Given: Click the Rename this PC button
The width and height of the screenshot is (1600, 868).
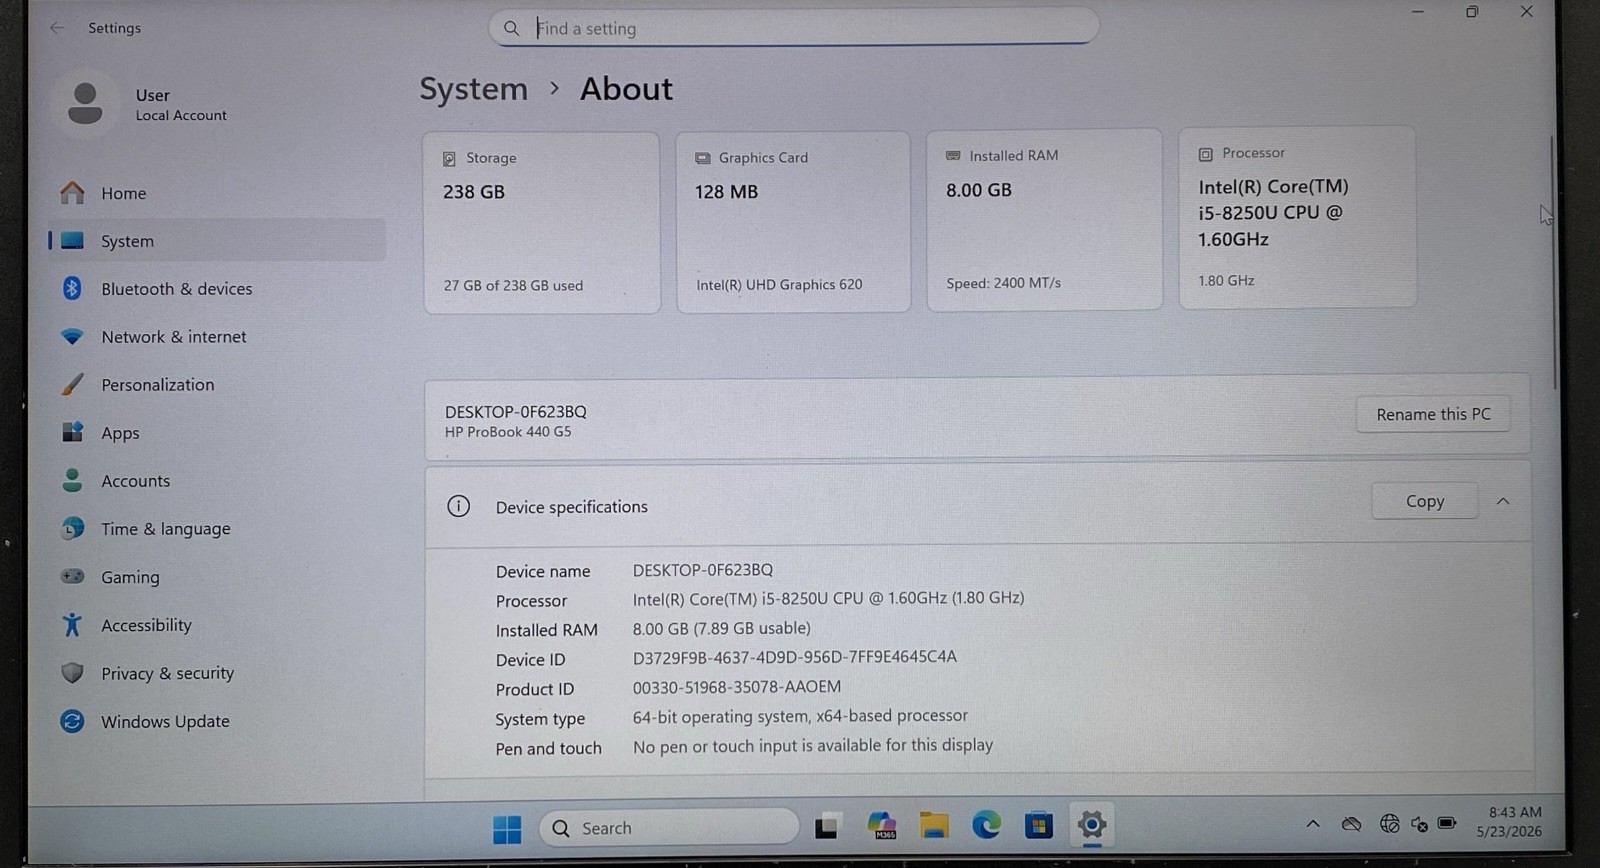Looking at the screenshot, I should 1433,414.
